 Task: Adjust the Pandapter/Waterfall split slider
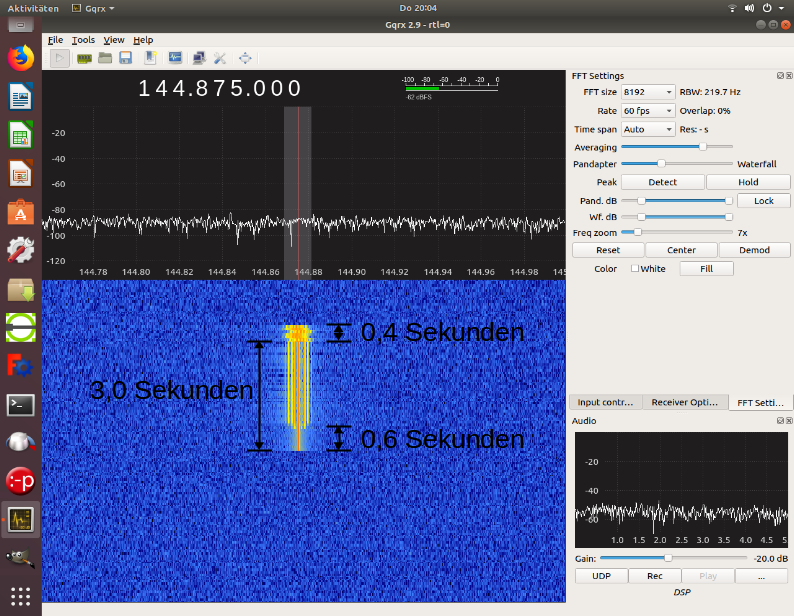[x=677, y=164]
